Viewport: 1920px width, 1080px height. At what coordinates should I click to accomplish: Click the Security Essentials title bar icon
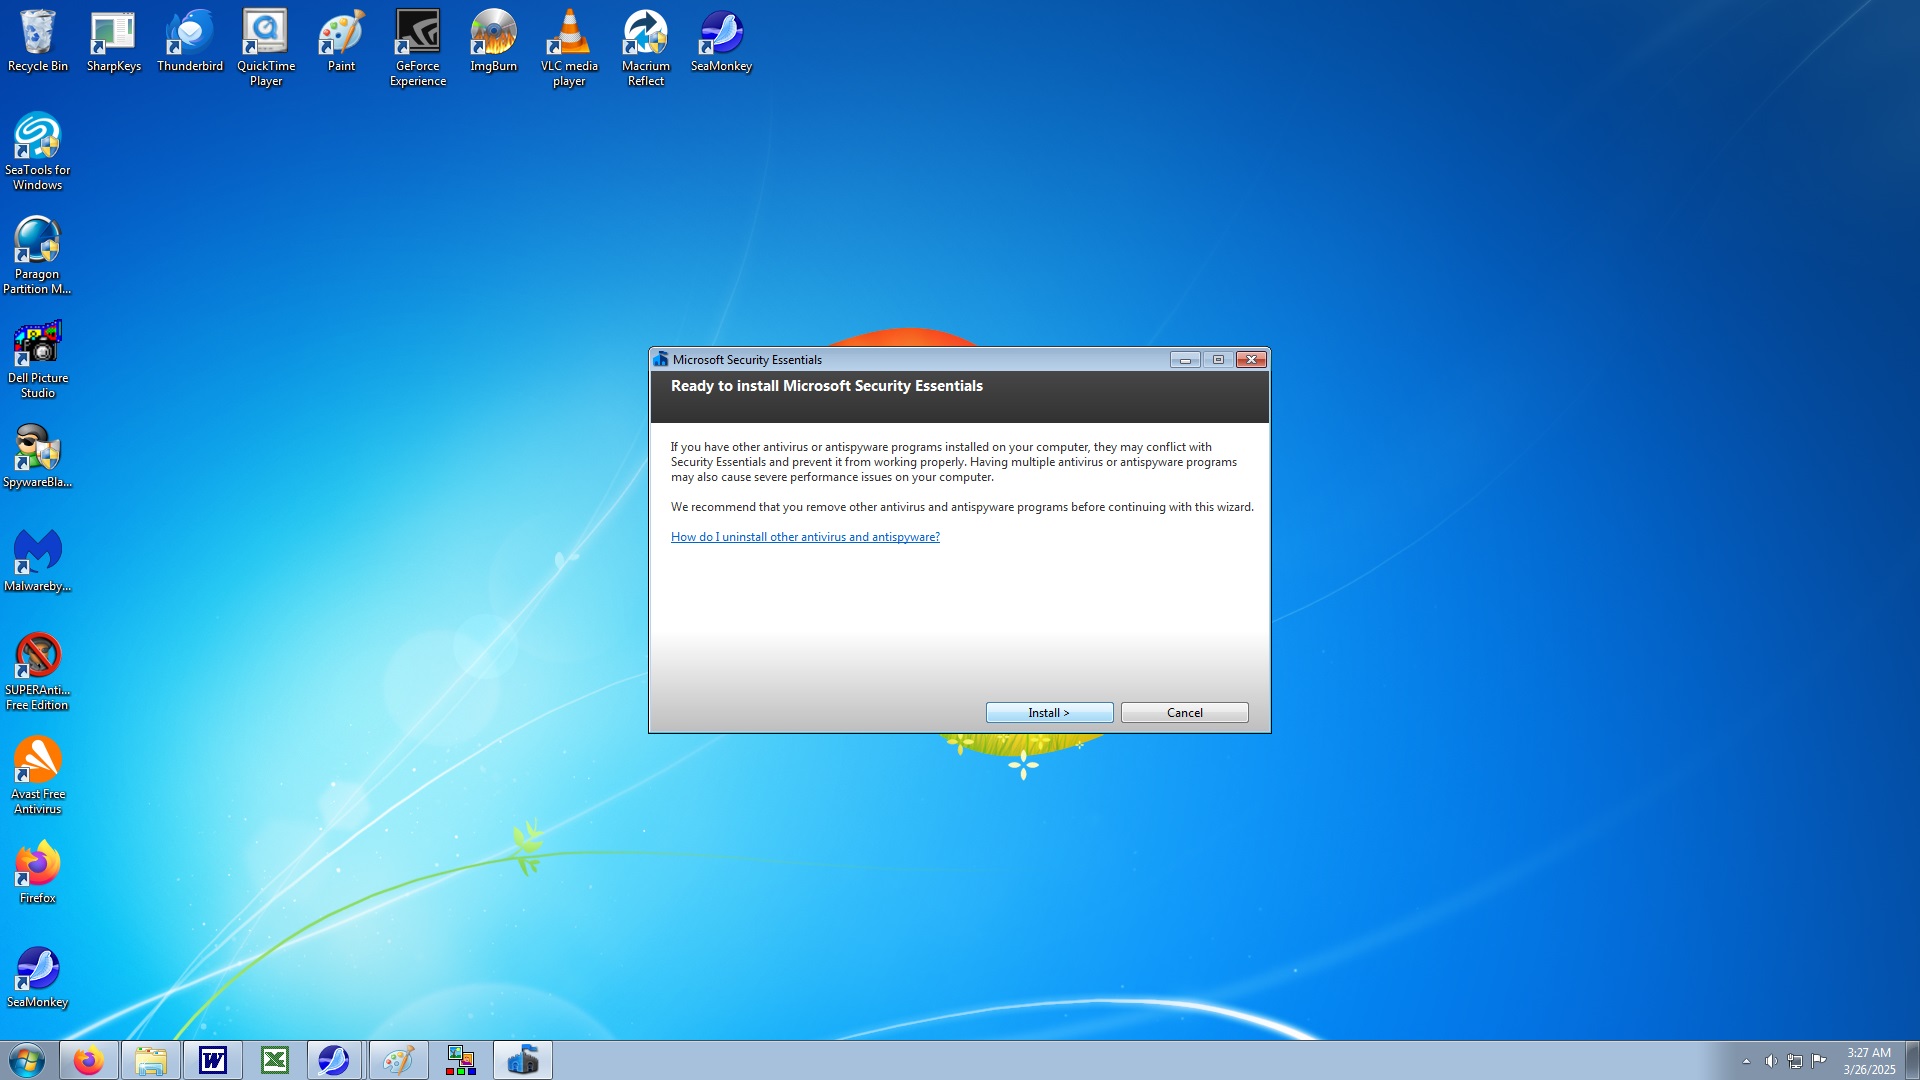coord(661,359)
